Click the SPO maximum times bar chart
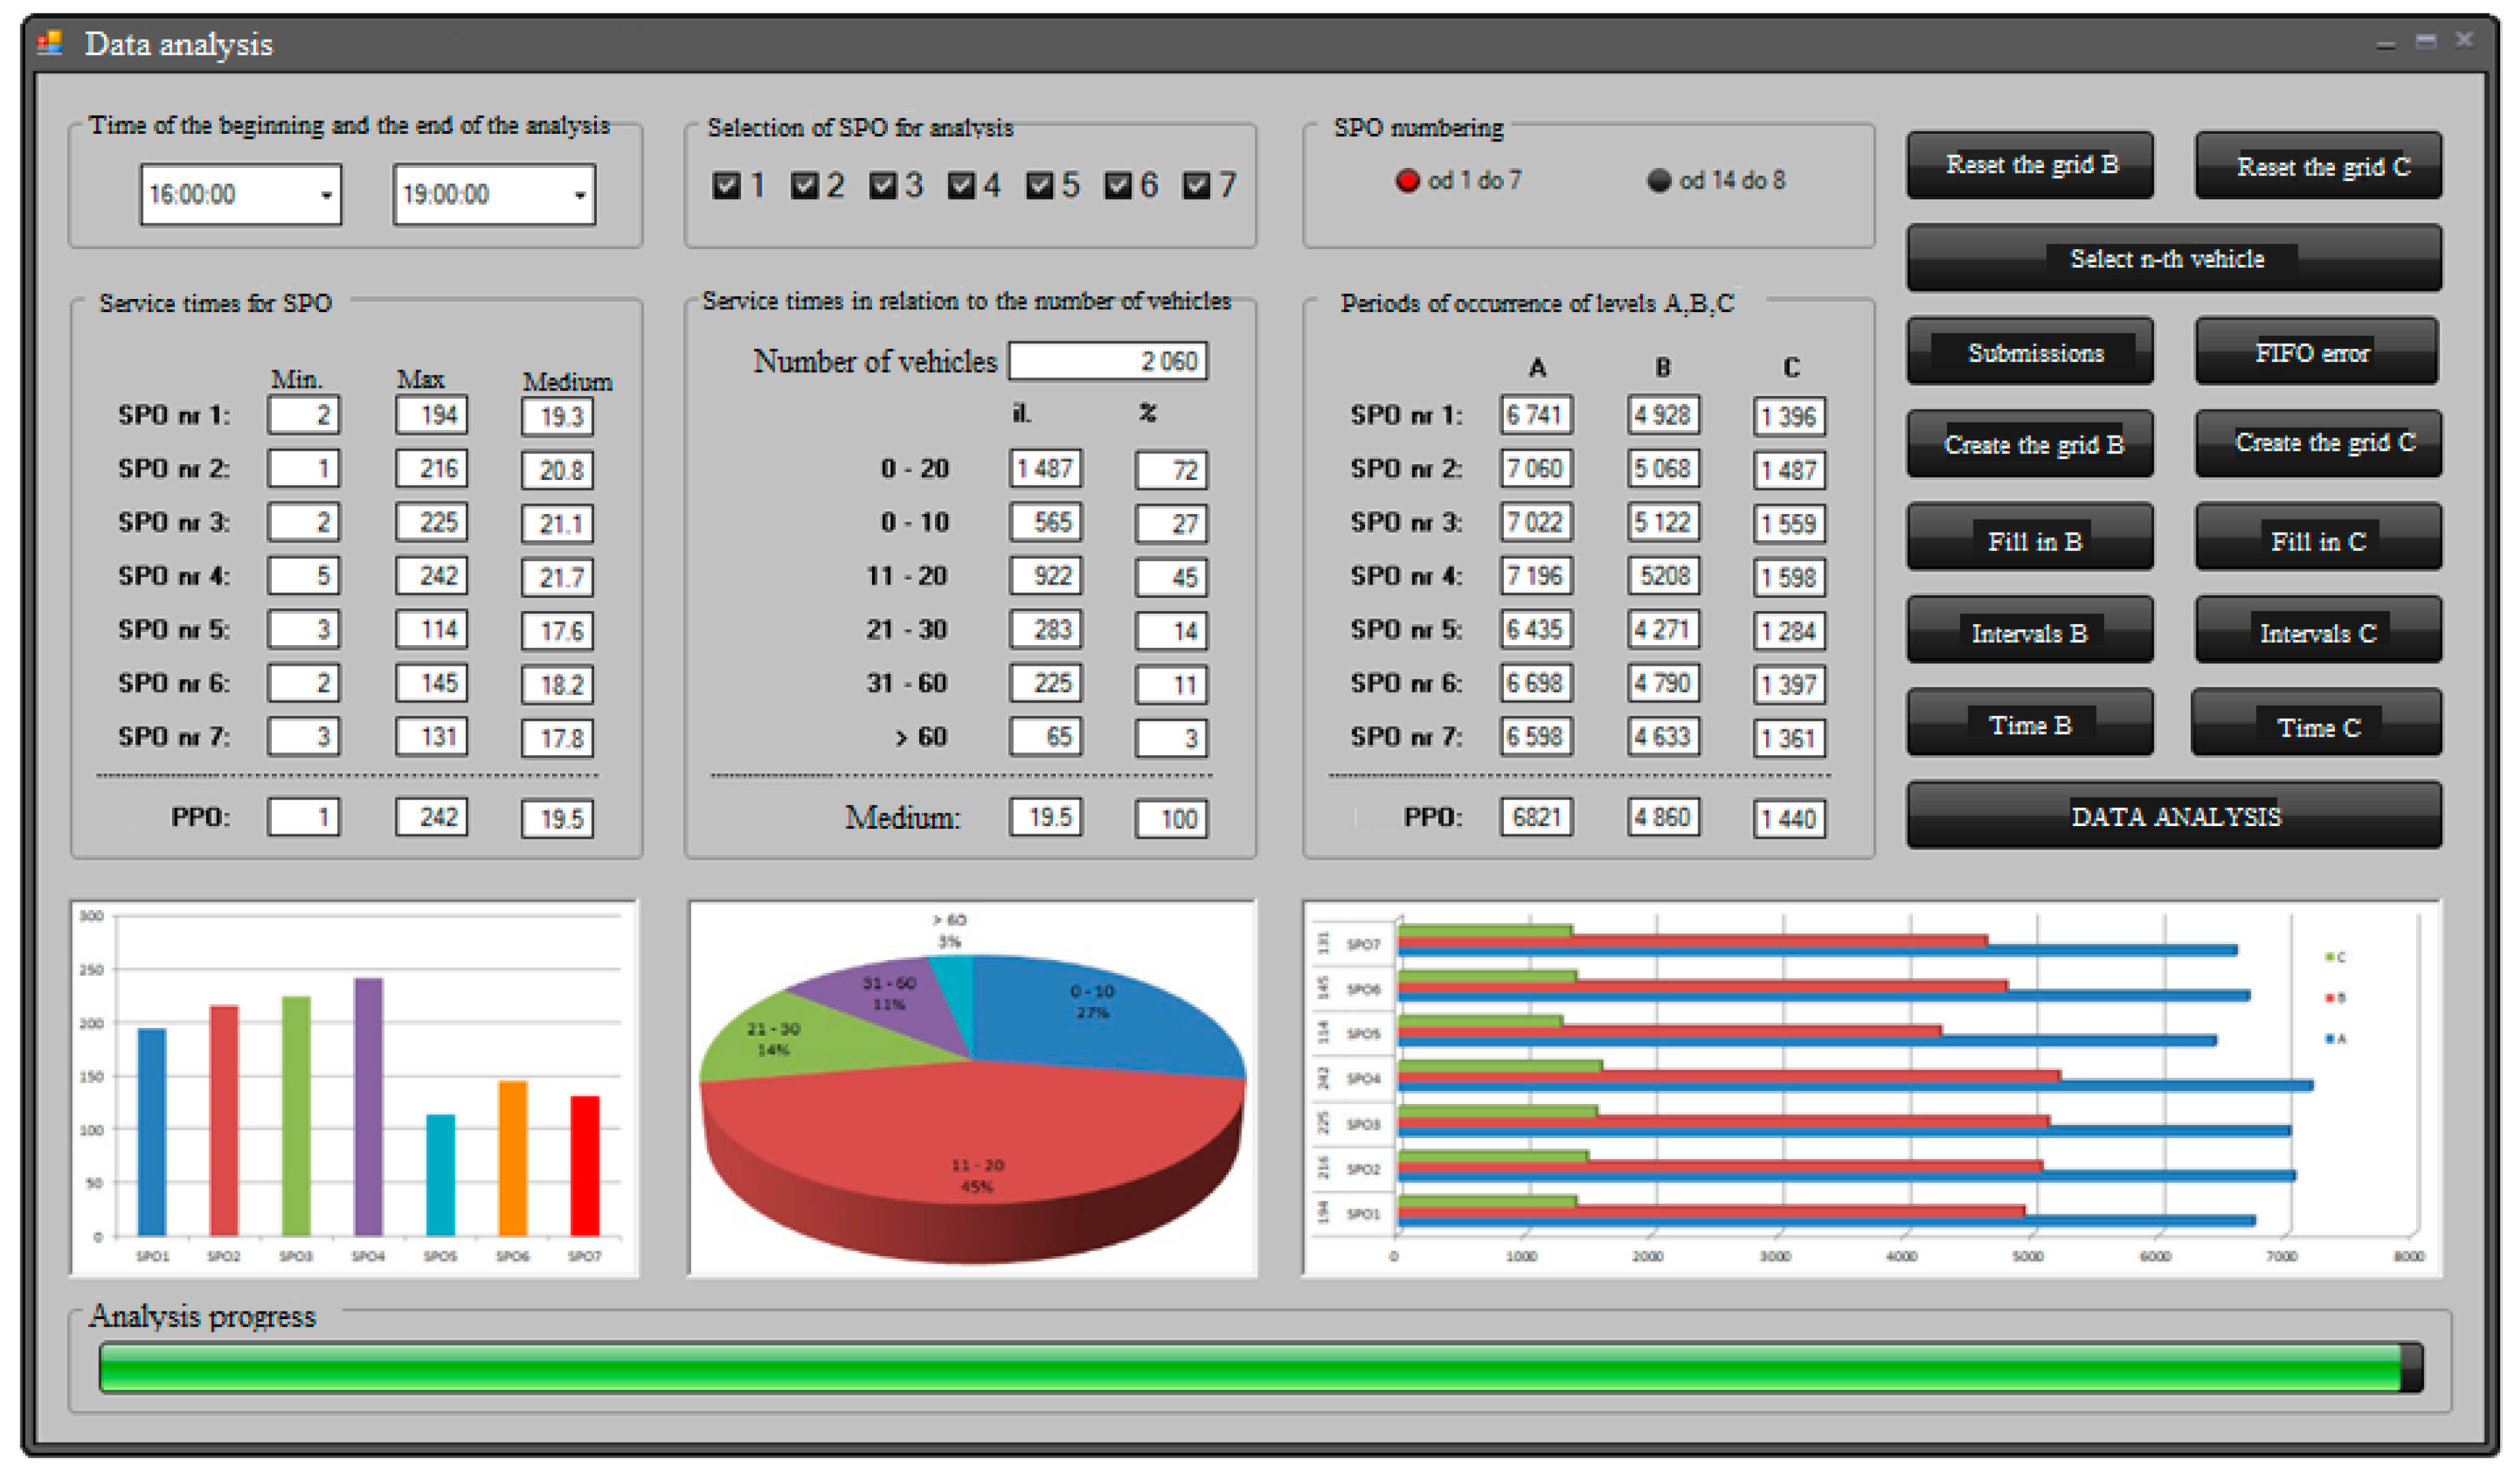Image resolution: width=2520 pixels, height=1474 pixels. [x=354, y=1088]
